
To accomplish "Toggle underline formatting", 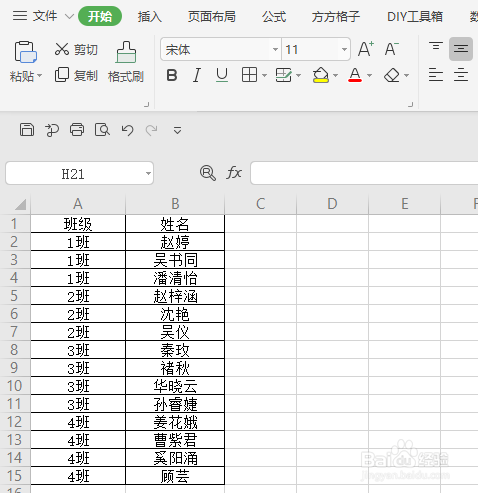I will pos(222,75).
